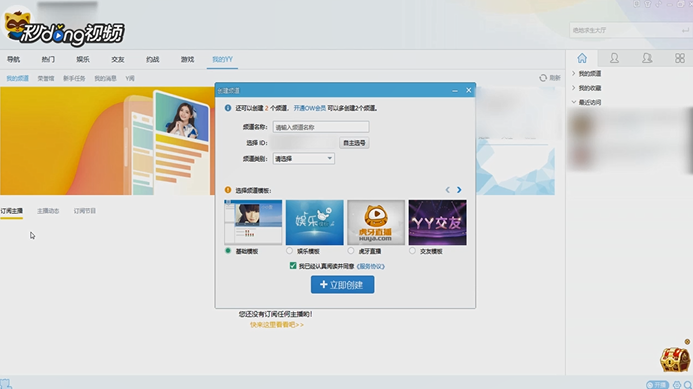The height and width of the screenshot is (389, 693).
Task: Minimize the 创建频道 dialog
Action: (455, 91)
